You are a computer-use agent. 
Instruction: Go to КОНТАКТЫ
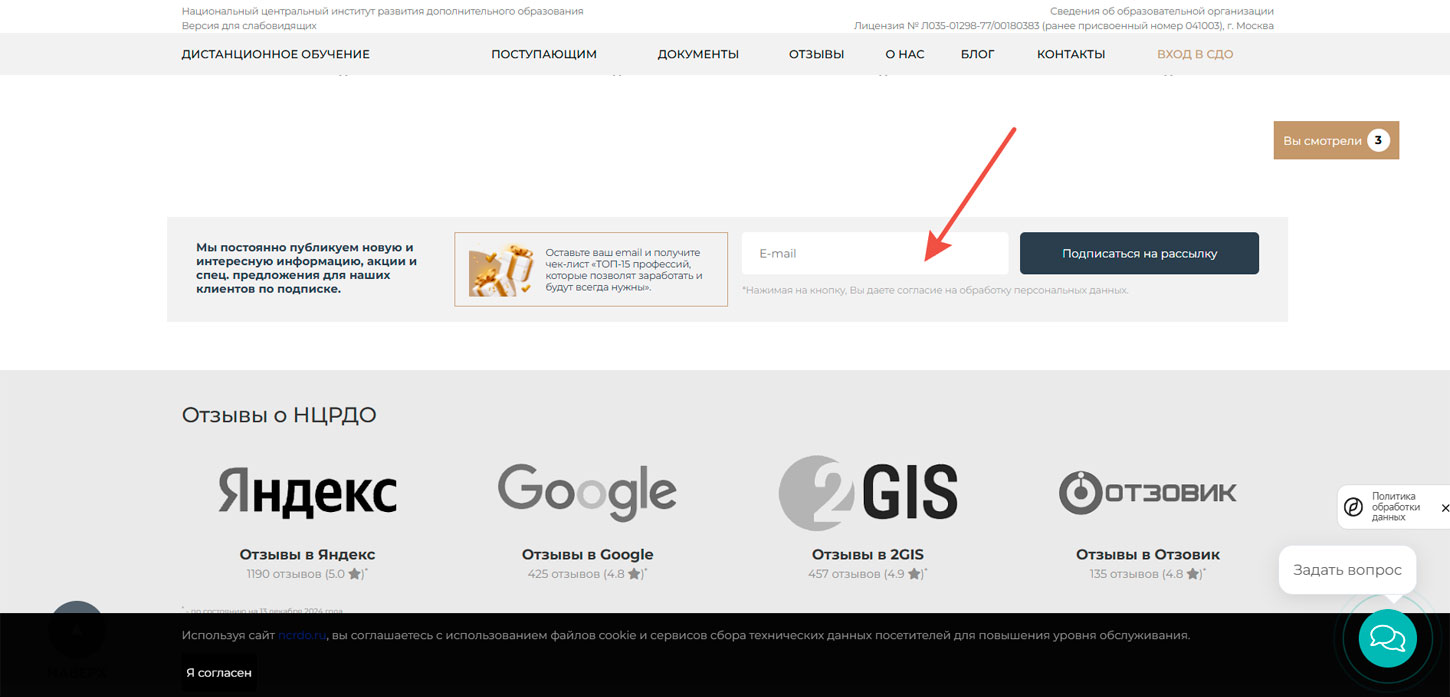click(1071, 54)
